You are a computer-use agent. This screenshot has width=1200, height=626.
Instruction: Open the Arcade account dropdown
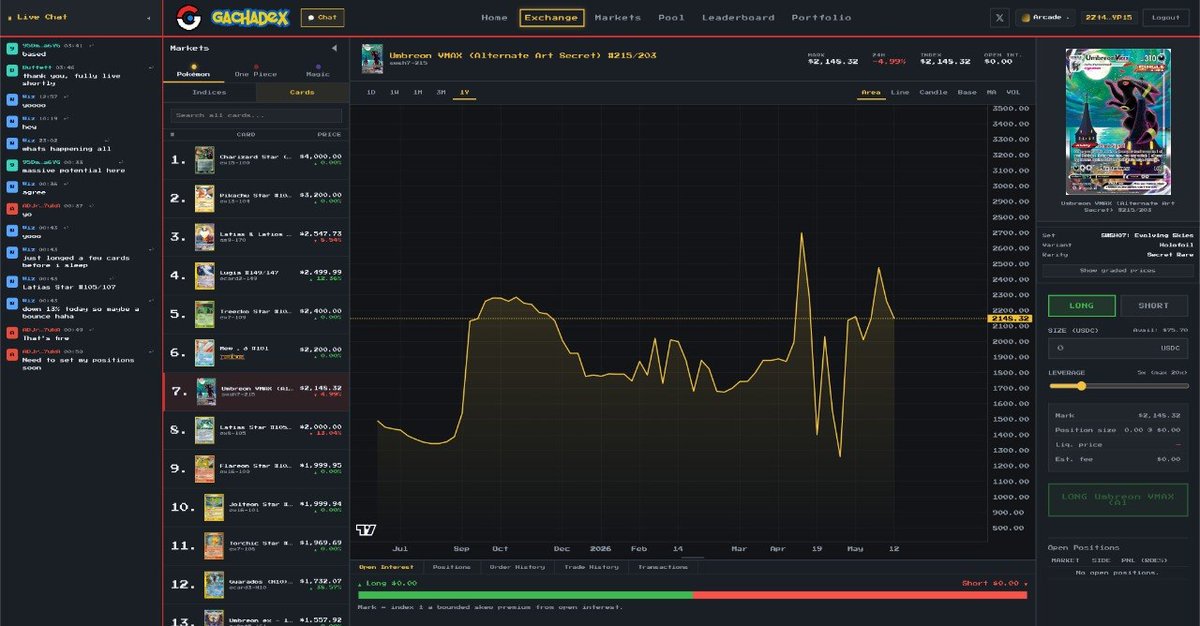click(x=1046, y=17)
